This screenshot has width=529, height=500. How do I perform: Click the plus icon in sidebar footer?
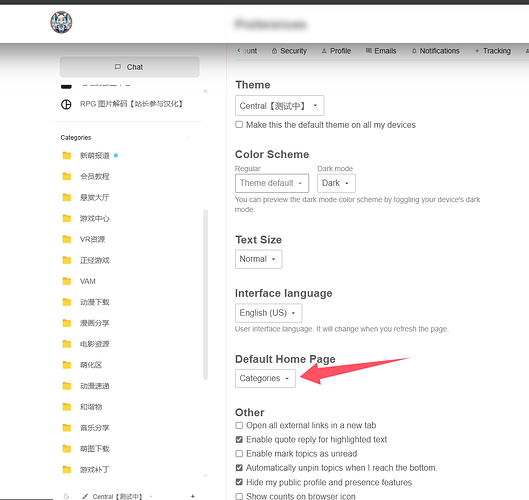click(x=192, y=496)
